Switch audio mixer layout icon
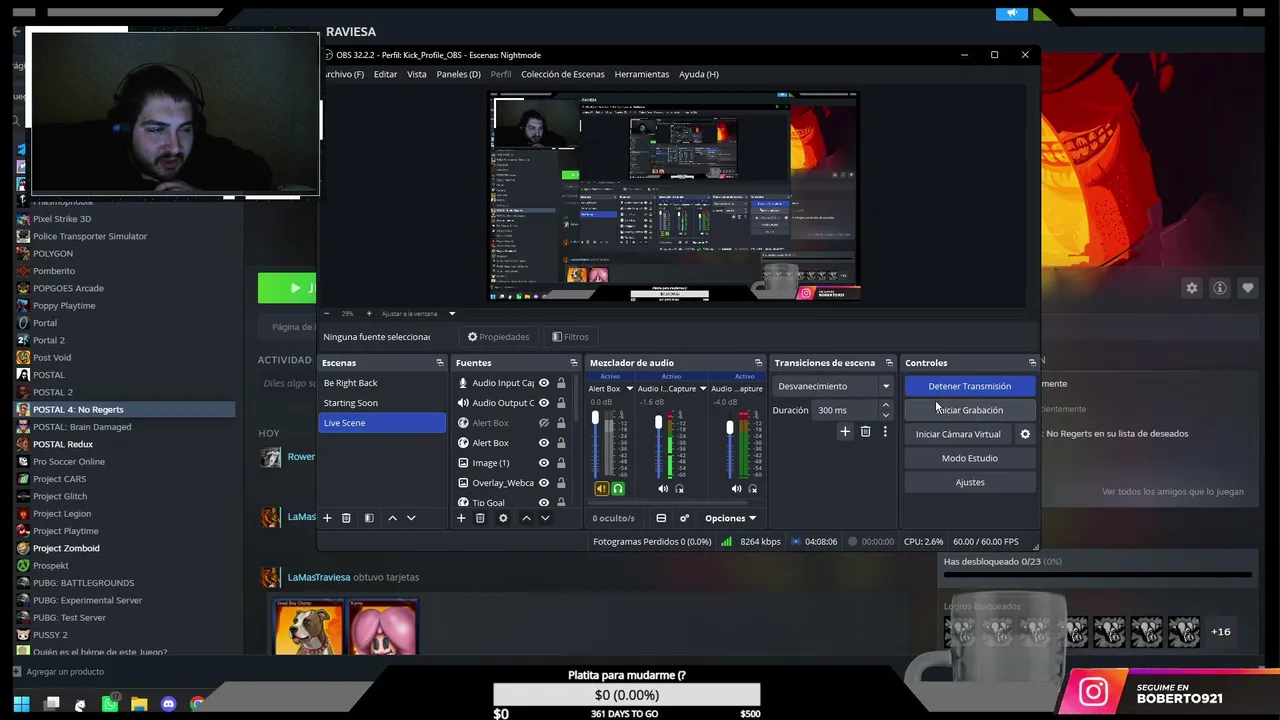The image size is (1280, 720). 661,518
